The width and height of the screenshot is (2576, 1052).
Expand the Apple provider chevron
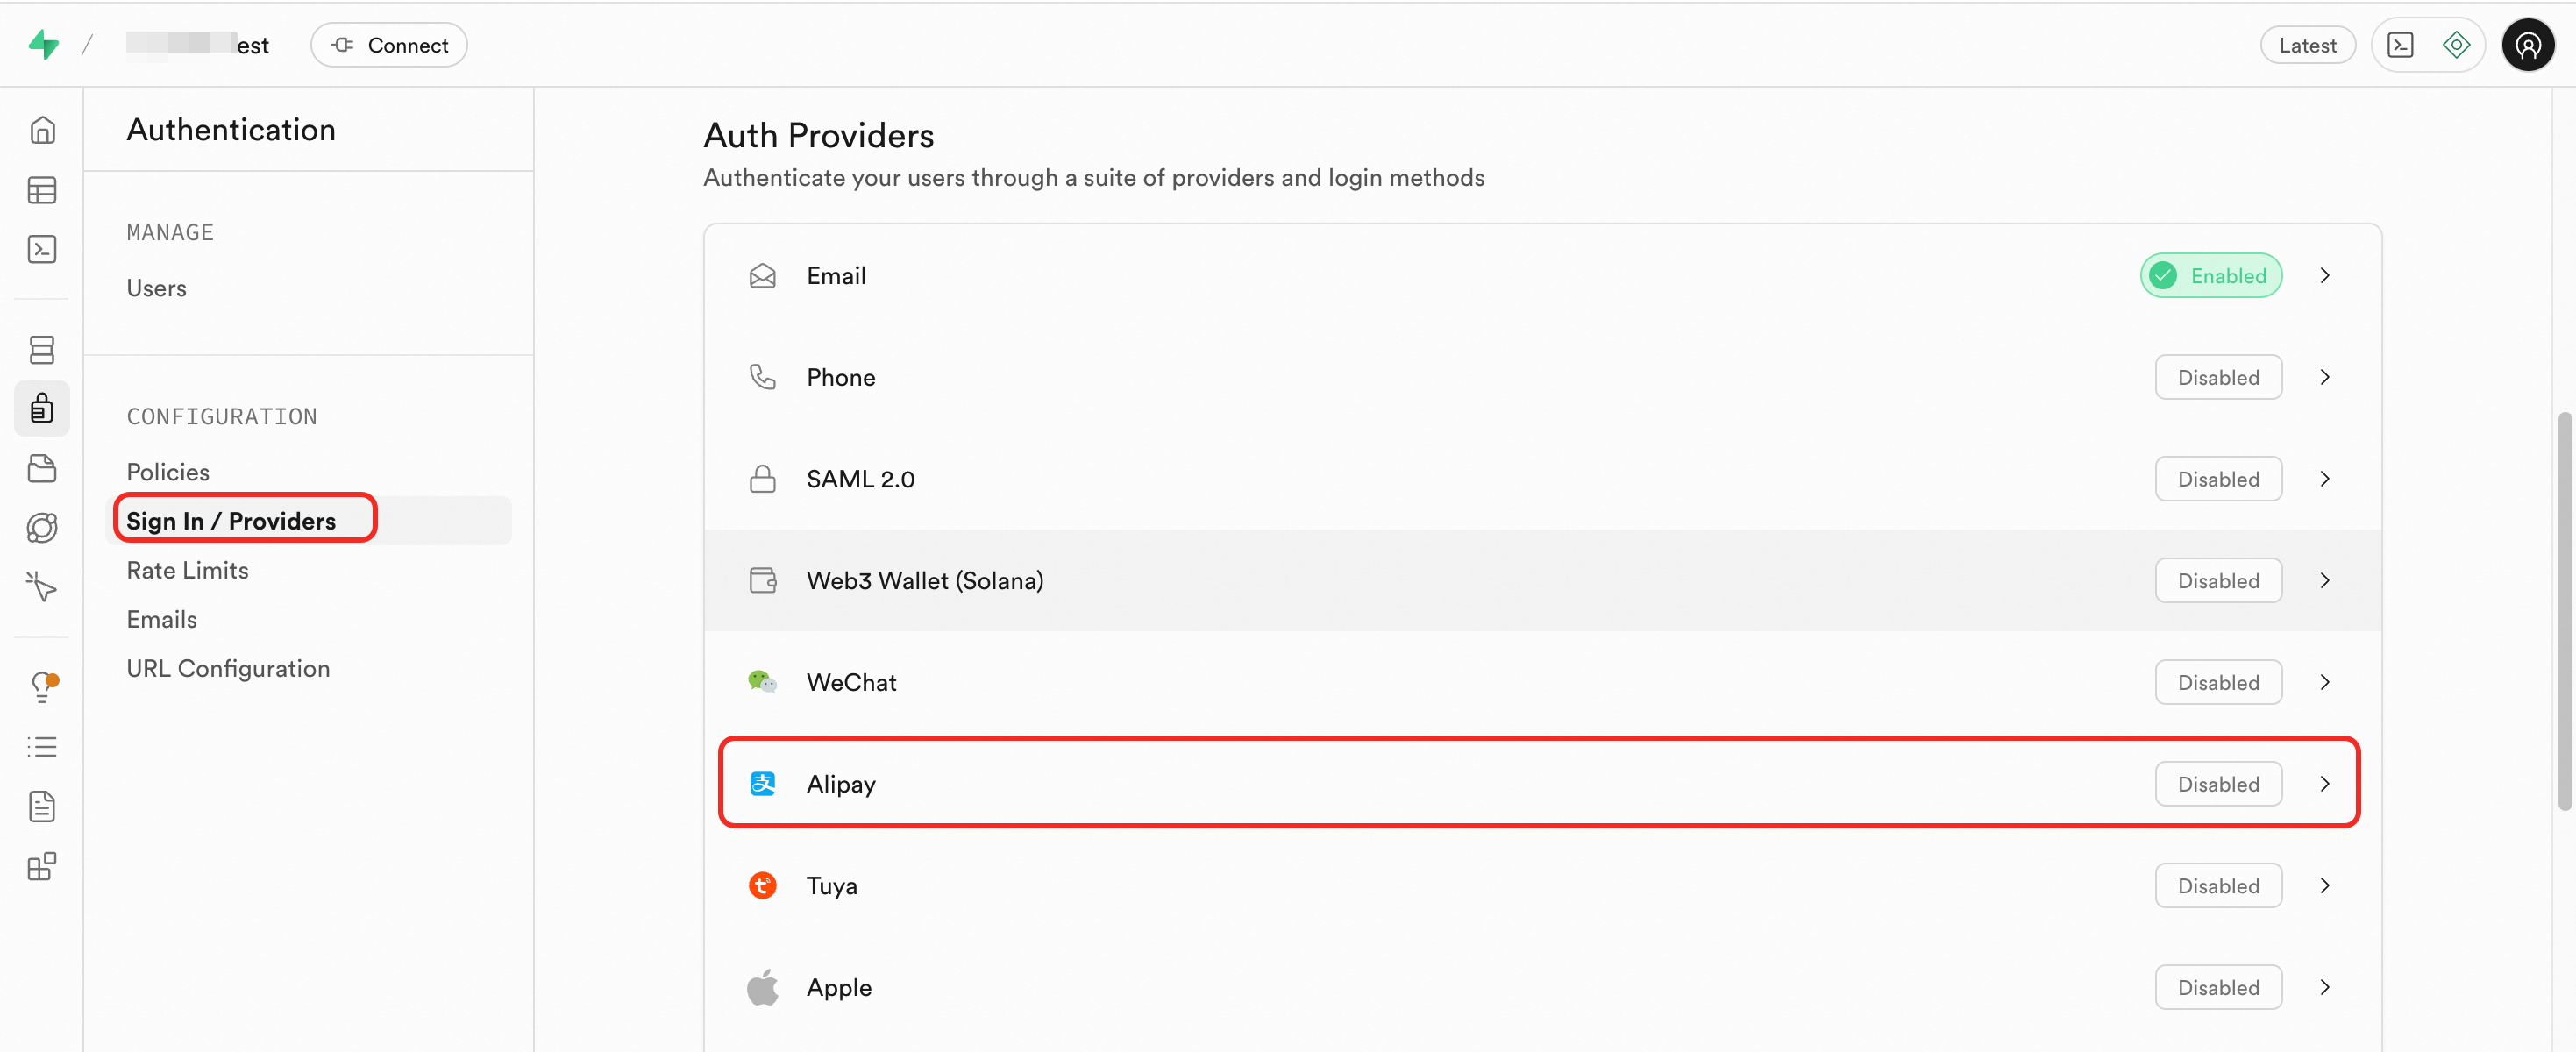[x=2325, y=987]
